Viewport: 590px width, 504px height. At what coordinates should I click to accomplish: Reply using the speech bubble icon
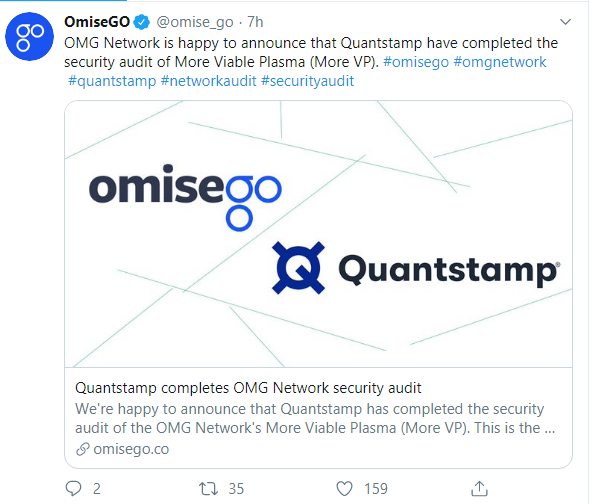coord(73,488)
